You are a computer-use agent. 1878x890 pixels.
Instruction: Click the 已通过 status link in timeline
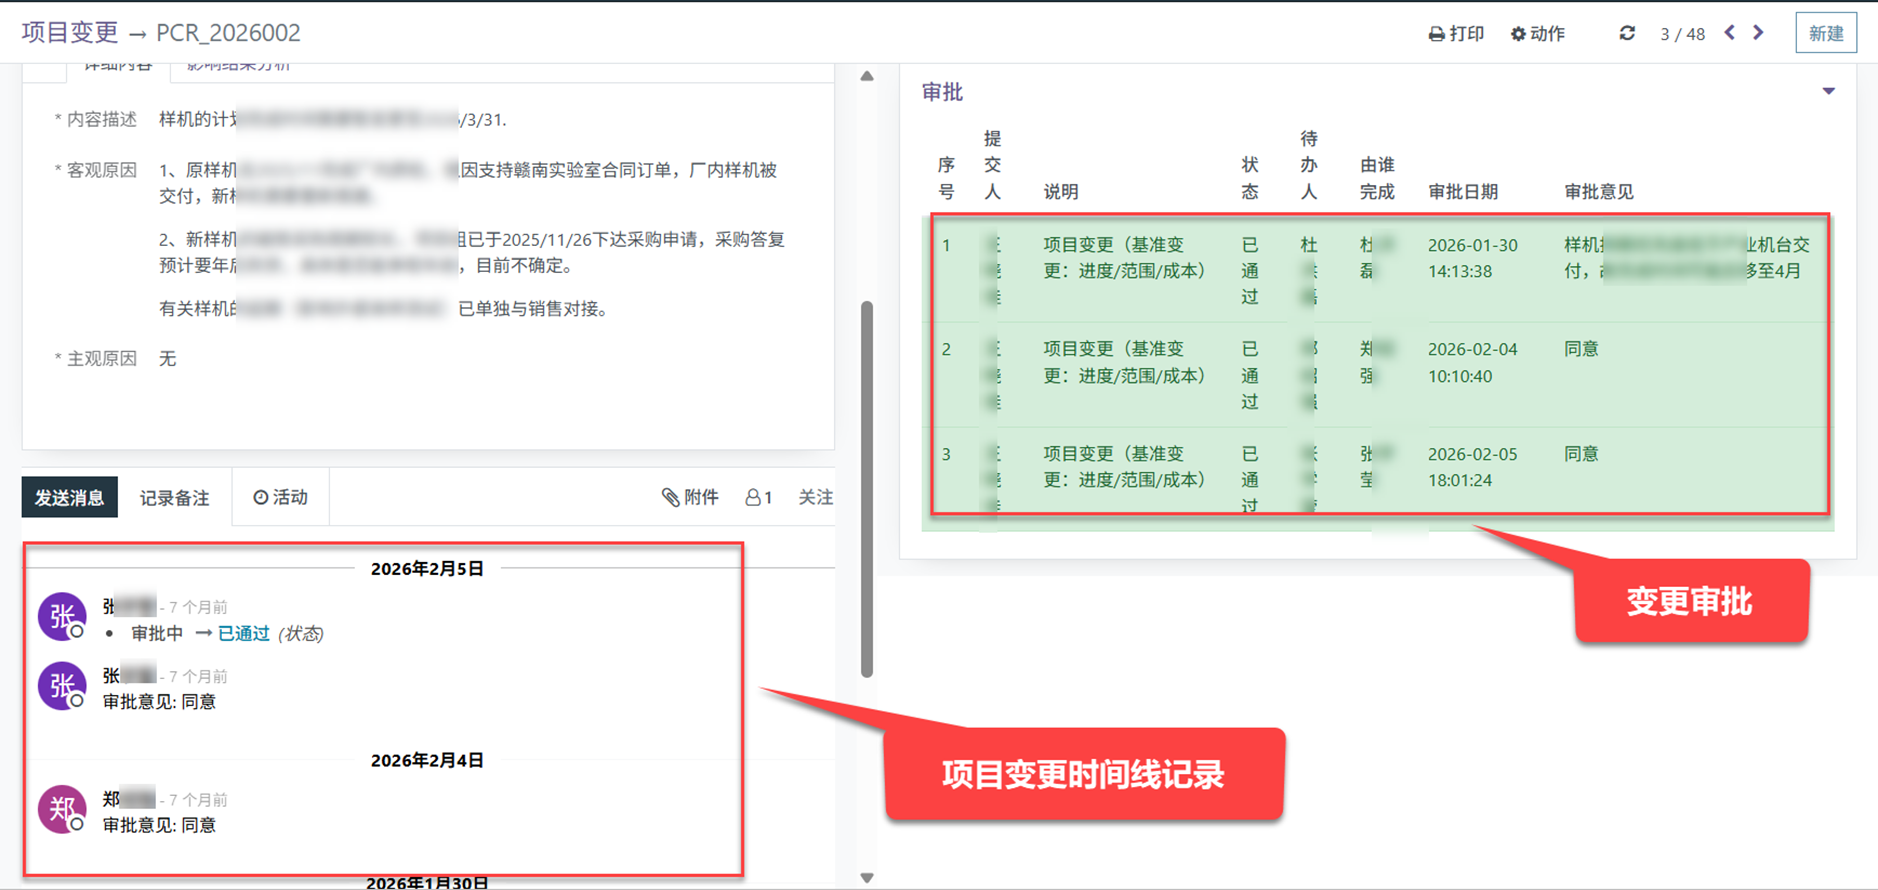[244, 633]
